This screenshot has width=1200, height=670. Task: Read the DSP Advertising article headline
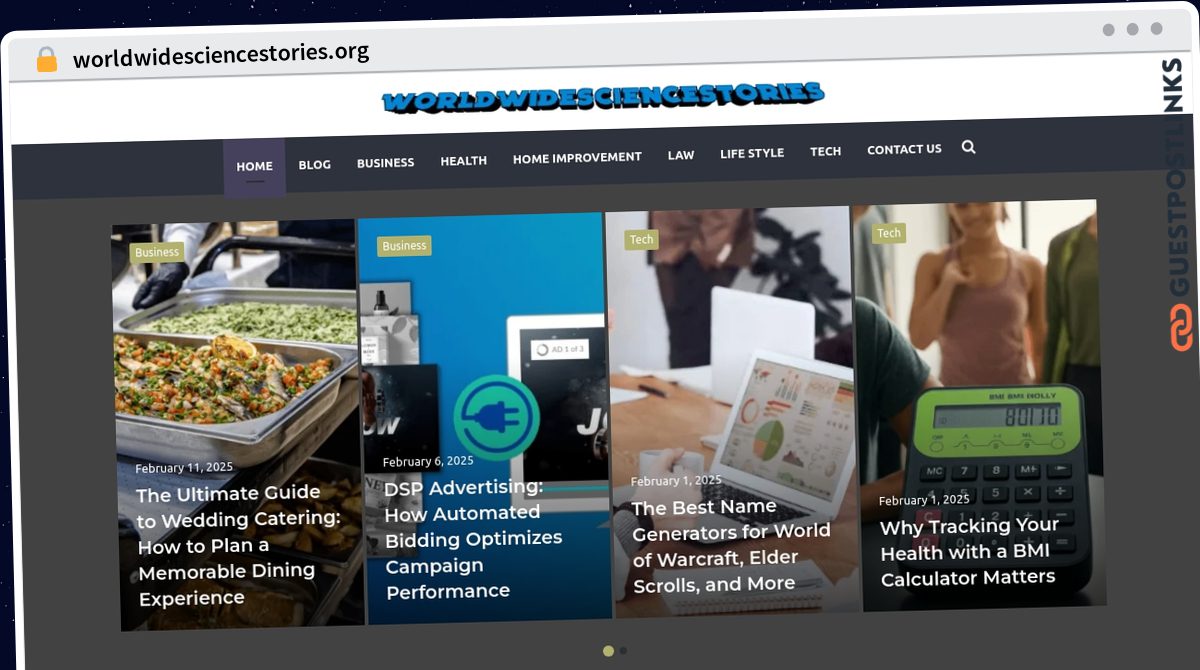pos(474,539)
